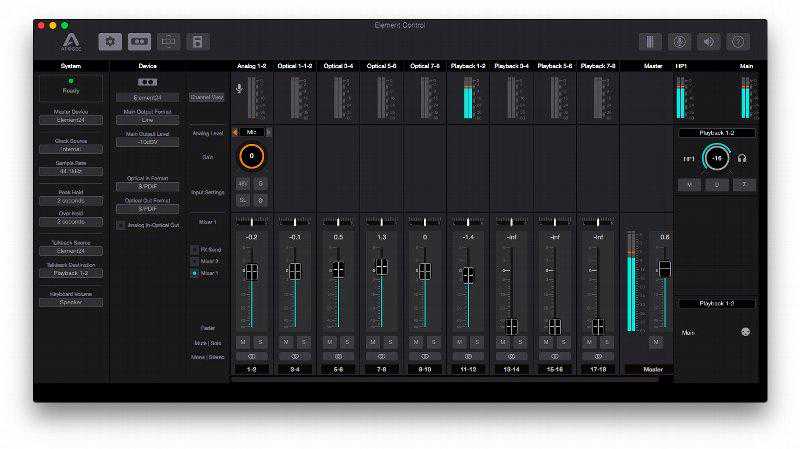Expand the Optical In Format dropdown
The height and width of the screenshot is (449, 800).
pyautogui.click(x=147, y=186)
